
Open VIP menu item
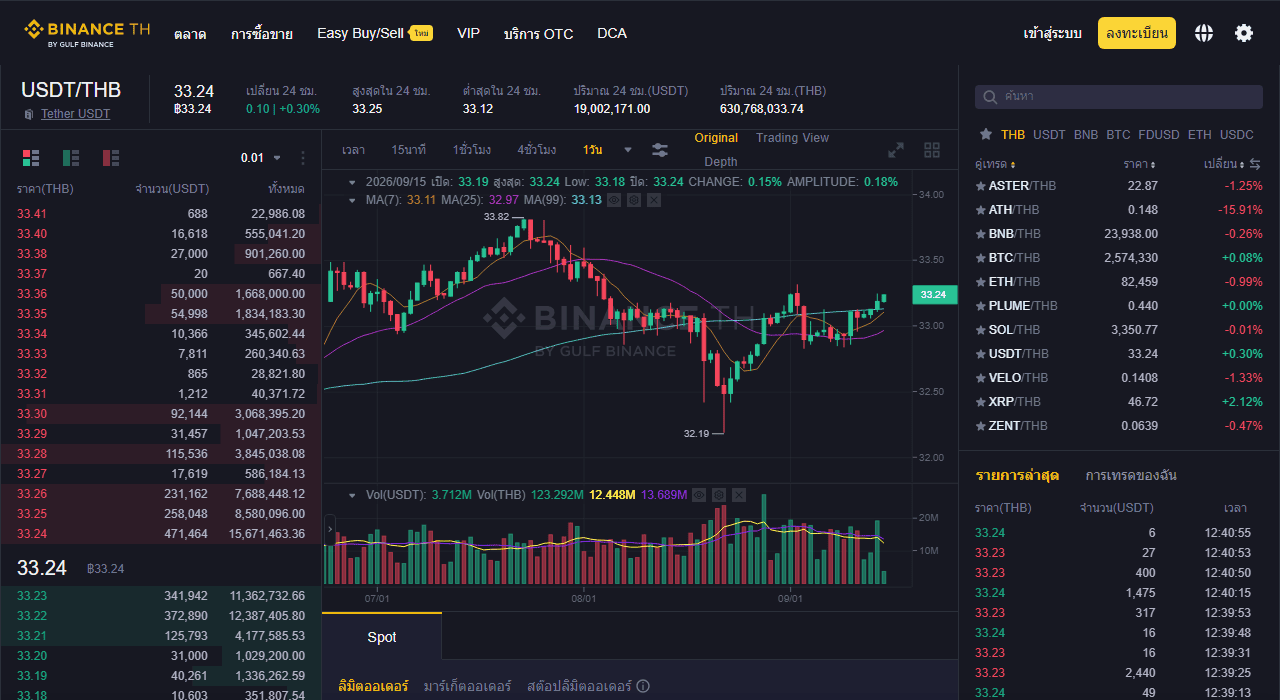468,33
